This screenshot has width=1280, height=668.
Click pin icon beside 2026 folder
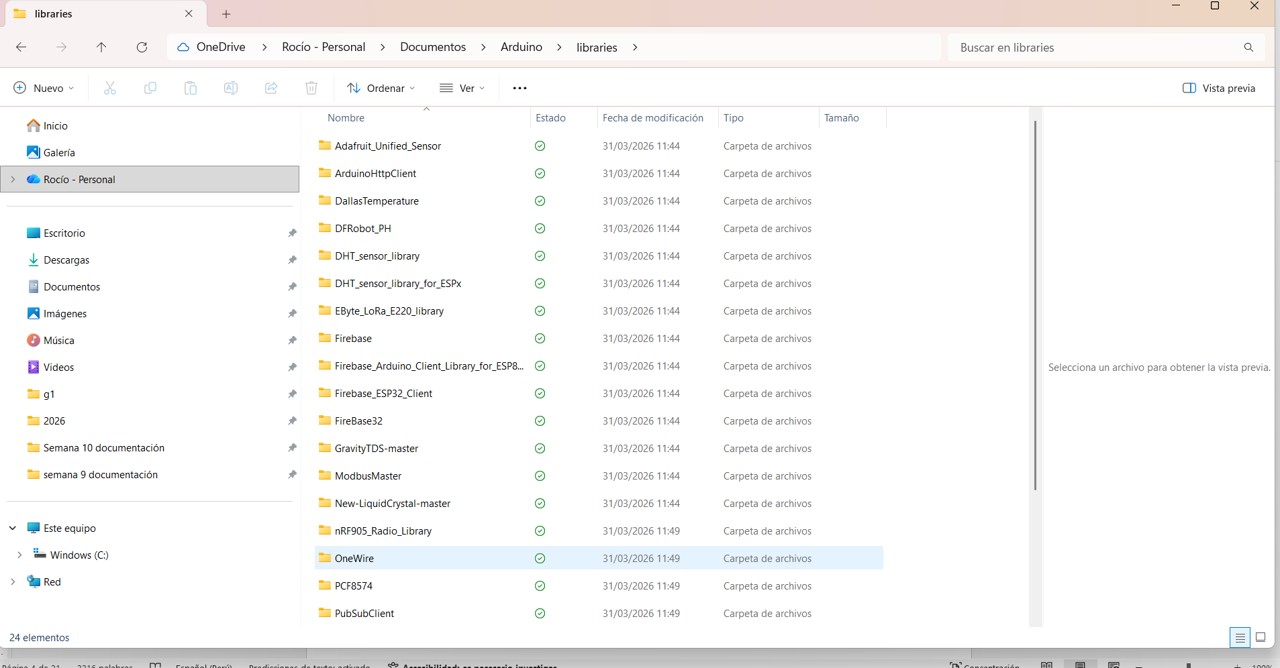pos(292,421)
